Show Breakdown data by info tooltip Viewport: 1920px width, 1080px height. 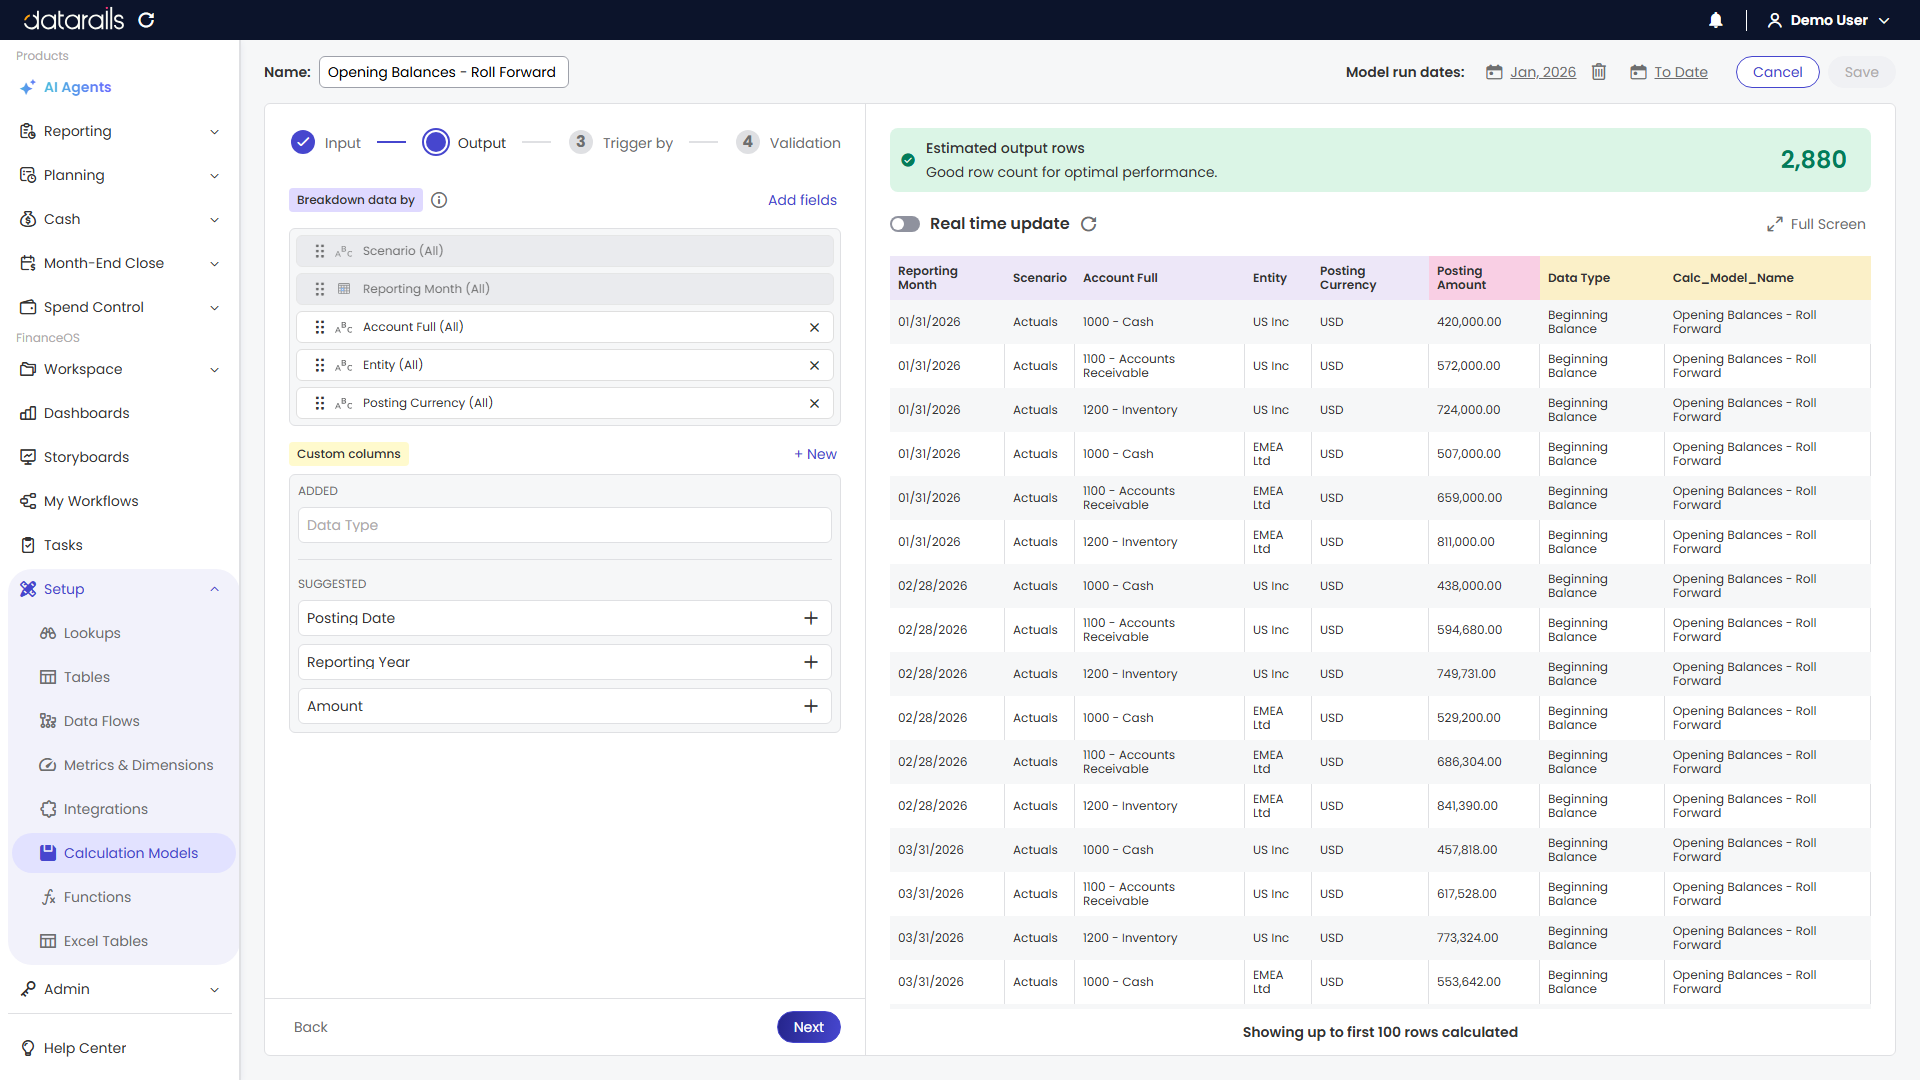(x=439, y=200)
